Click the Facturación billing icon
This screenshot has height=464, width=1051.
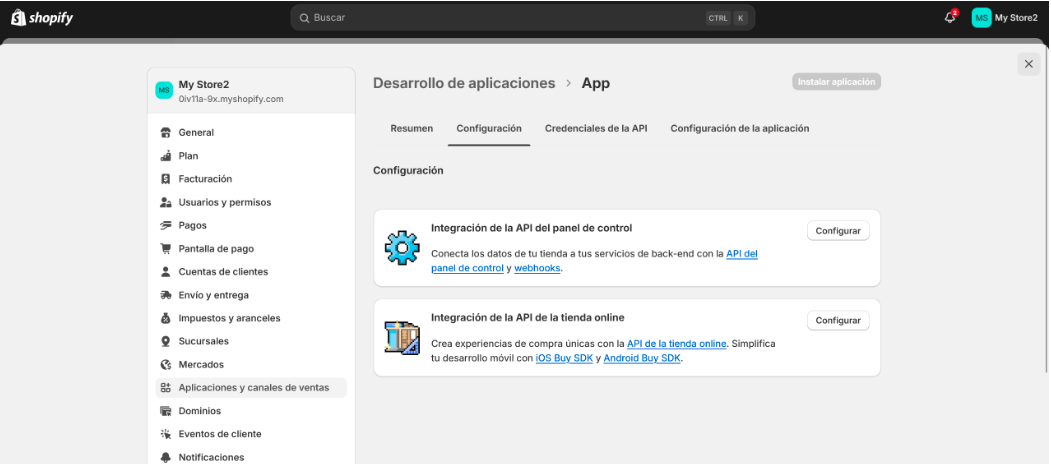point(166,179)
